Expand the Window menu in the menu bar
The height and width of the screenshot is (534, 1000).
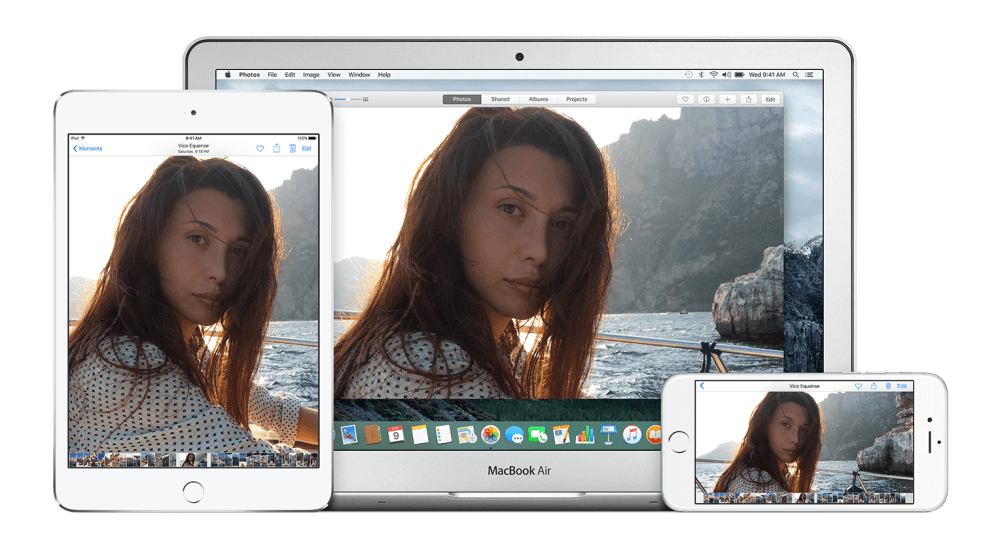pos(359,75)
